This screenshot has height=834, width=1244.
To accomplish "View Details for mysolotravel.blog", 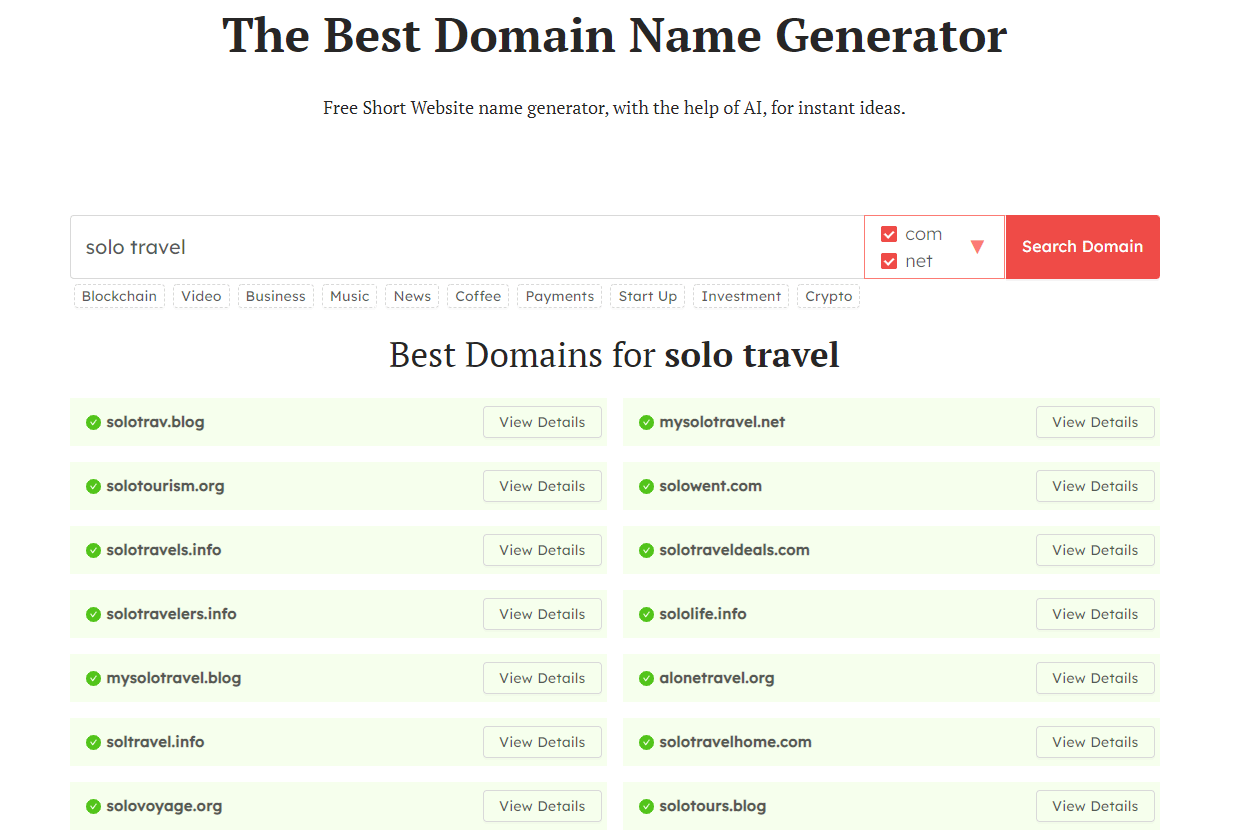I will click(x=542, y=678).
